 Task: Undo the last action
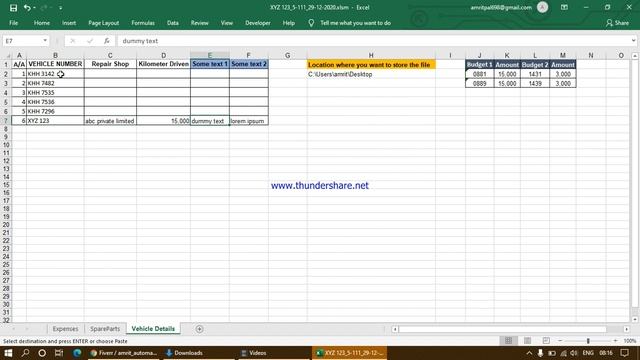(27, 8)
